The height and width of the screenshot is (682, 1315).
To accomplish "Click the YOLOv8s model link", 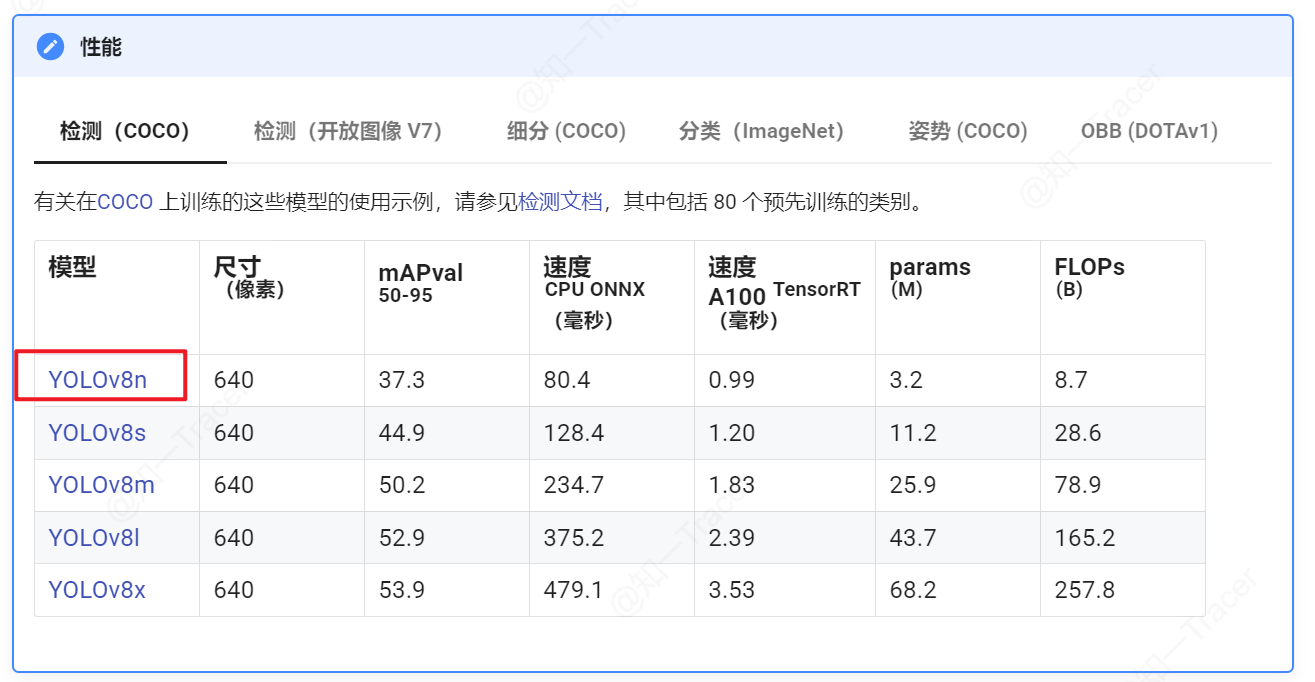I will [97, 433].
